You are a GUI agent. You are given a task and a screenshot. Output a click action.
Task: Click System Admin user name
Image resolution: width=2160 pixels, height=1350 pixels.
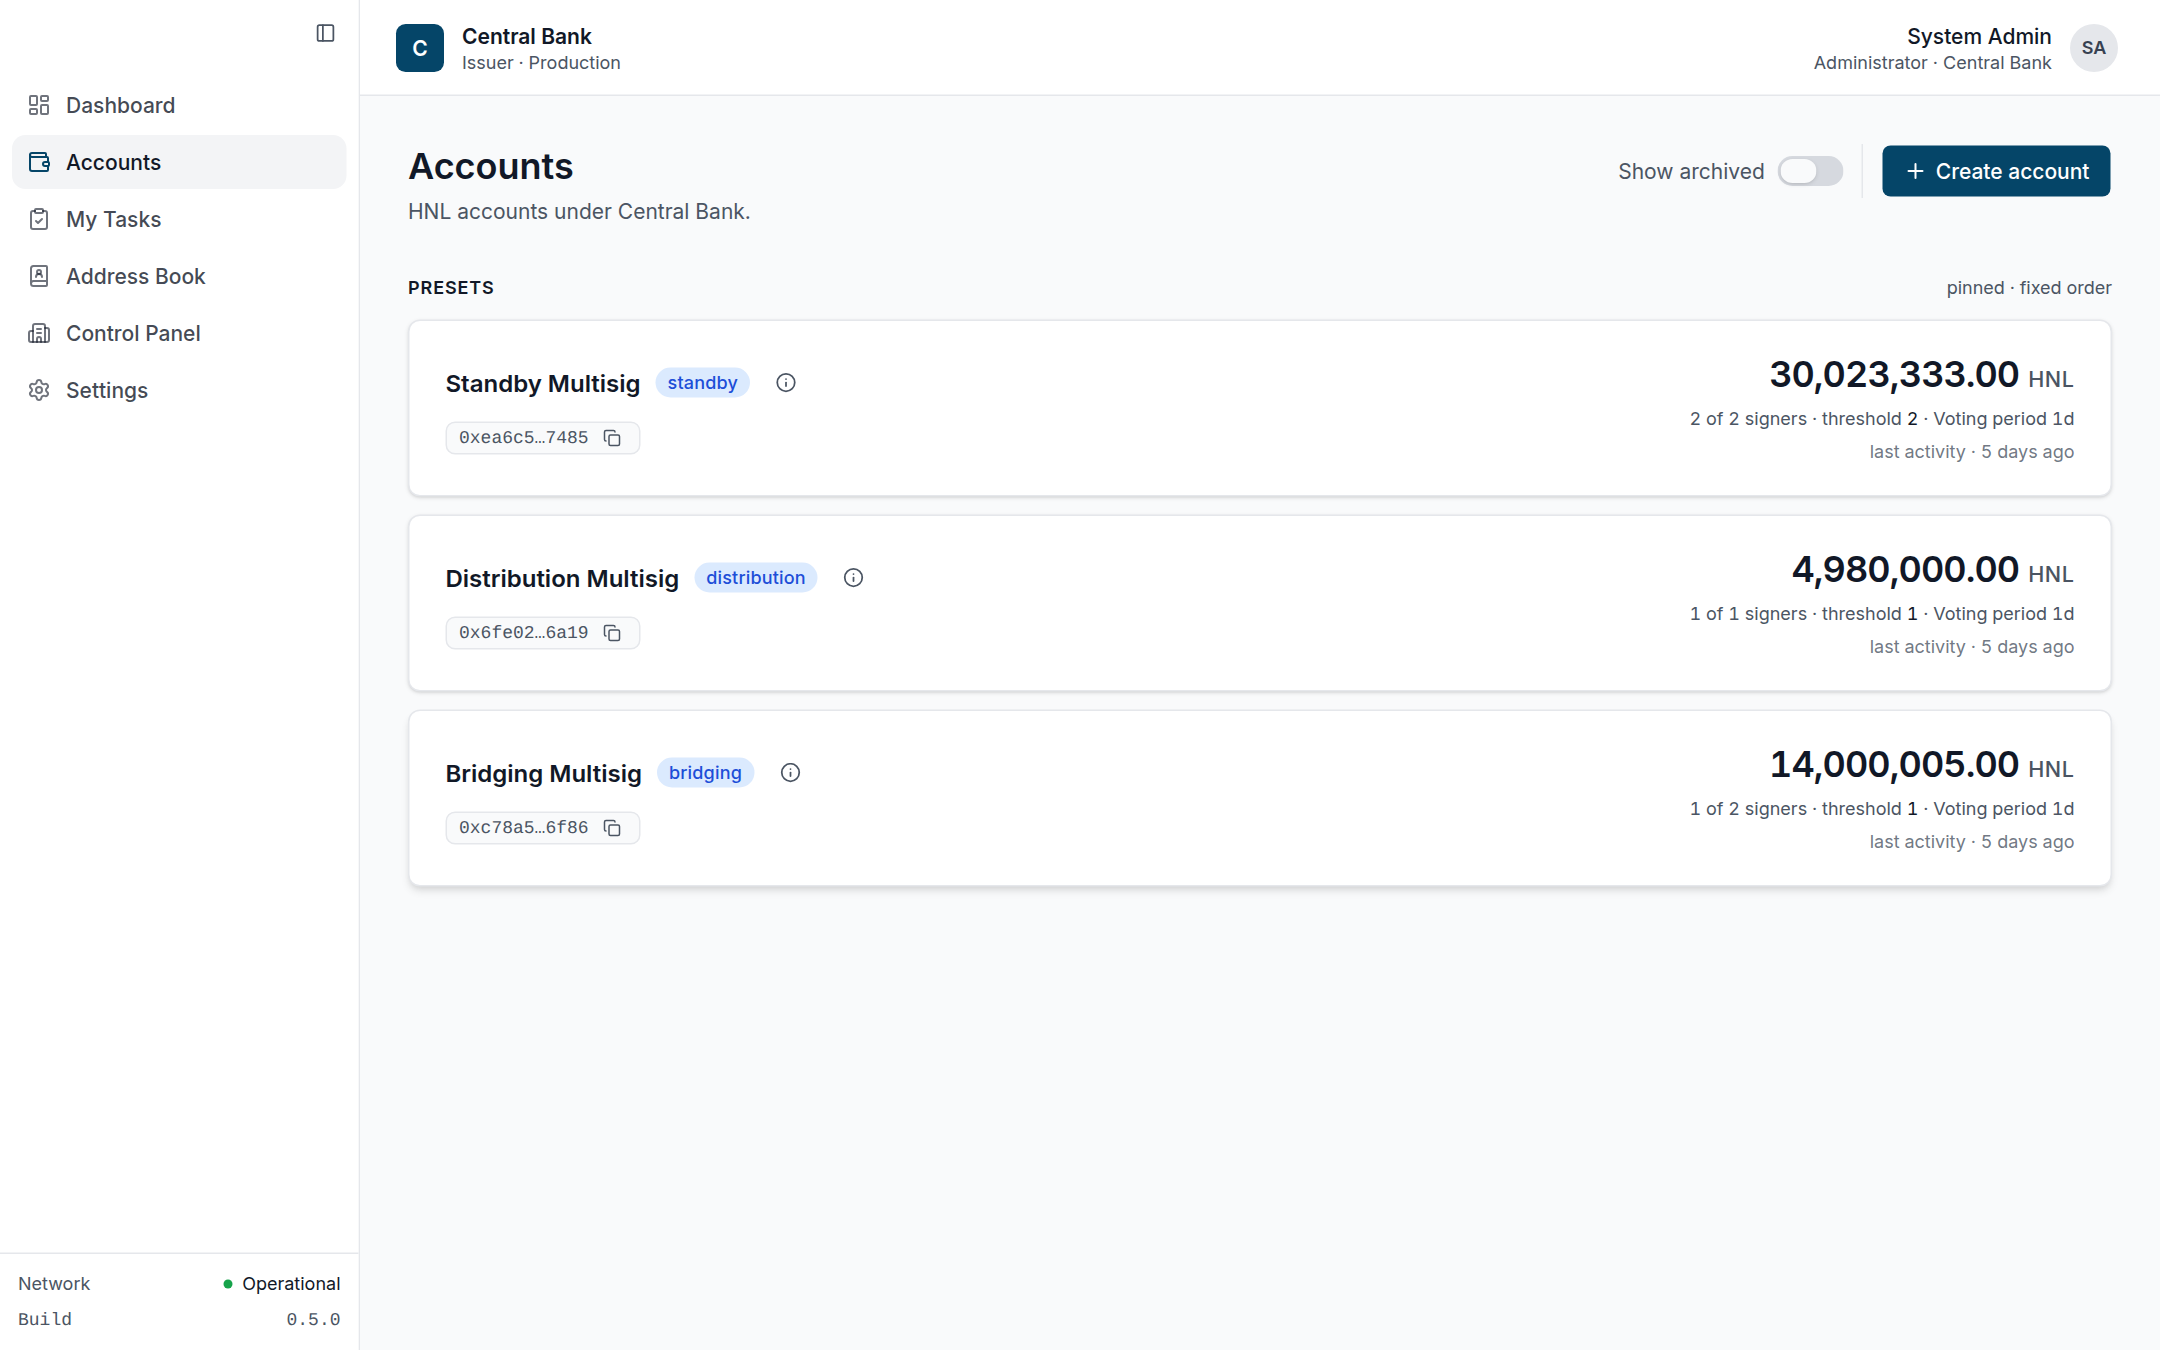point(1978,36)
